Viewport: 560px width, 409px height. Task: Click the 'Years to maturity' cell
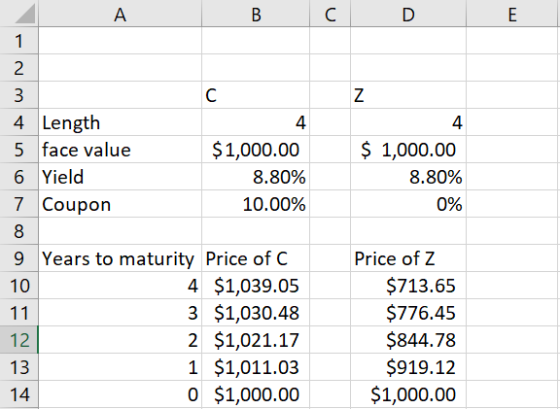coord(120,258)
